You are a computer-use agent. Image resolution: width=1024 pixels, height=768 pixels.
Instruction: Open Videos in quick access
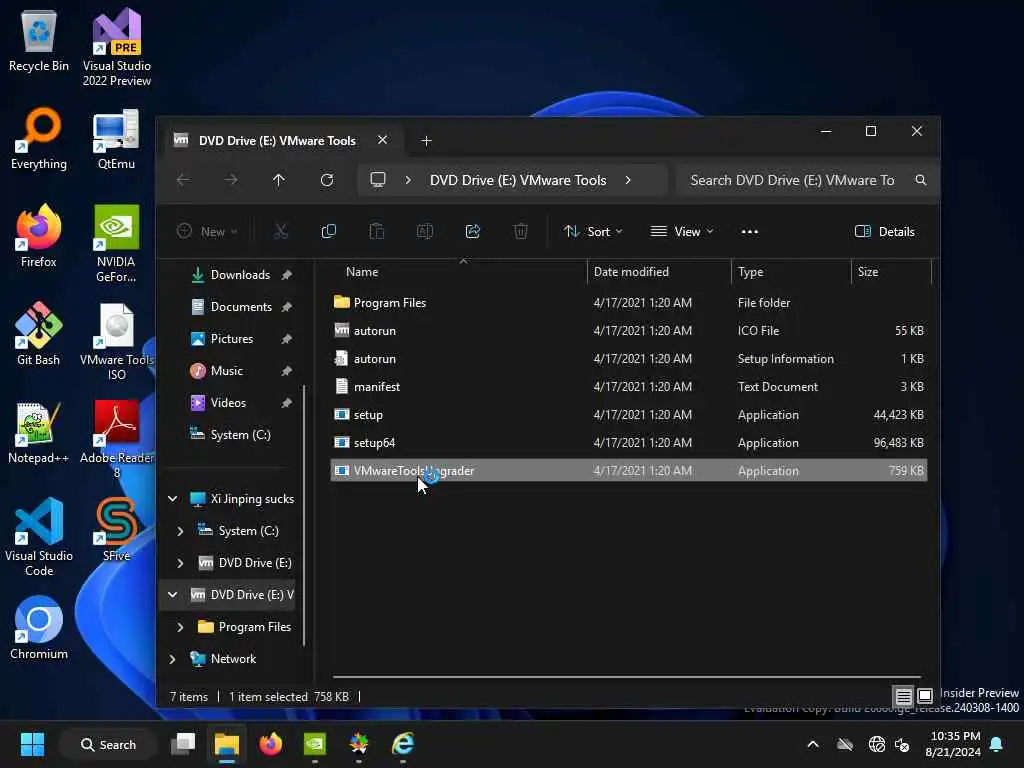pos(228,403)
